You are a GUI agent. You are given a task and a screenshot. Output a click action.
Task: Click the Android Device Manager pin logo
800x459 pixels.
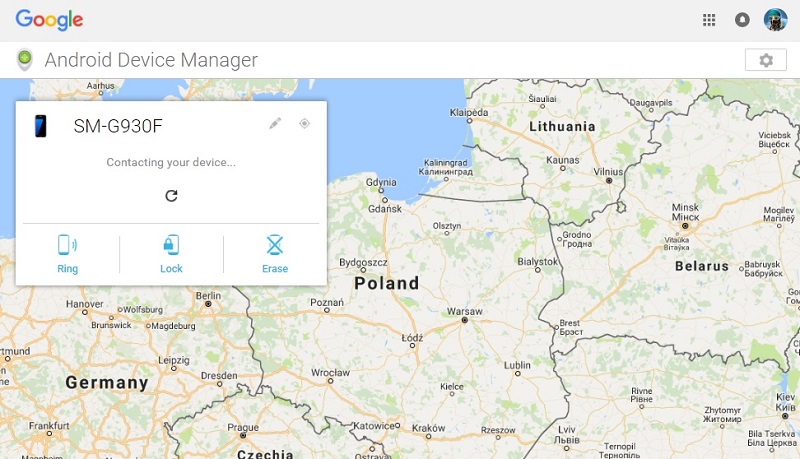(24, 60)
